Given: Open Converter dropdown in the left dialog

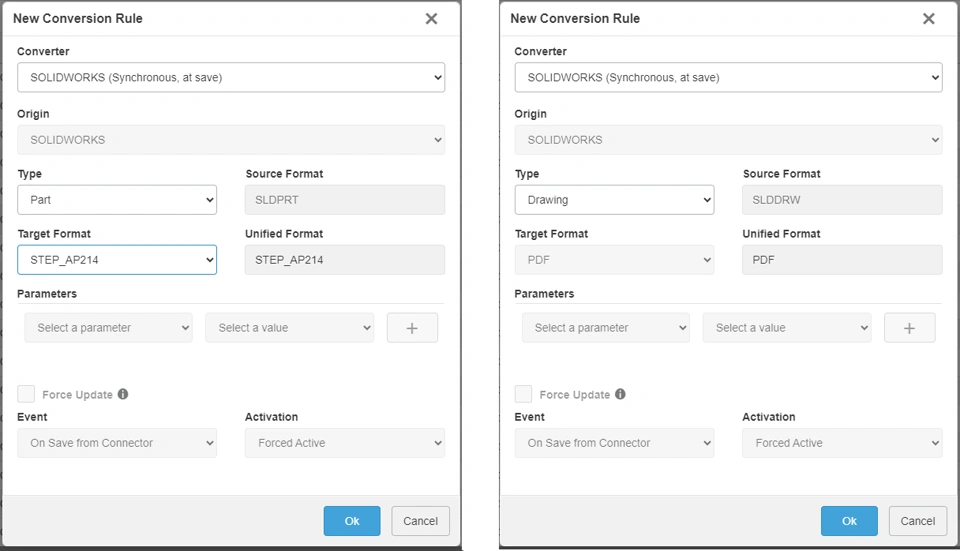Looking at the screenshot, I should (x=231, y=77).
